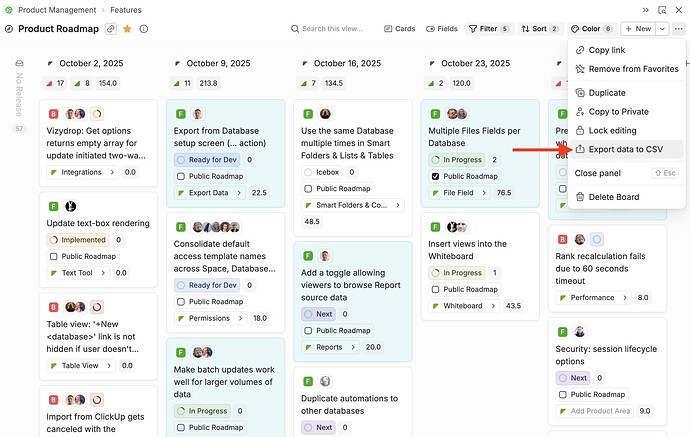Select Delete Board from the menu
The image size is (690, 437).
pos(626,197)
